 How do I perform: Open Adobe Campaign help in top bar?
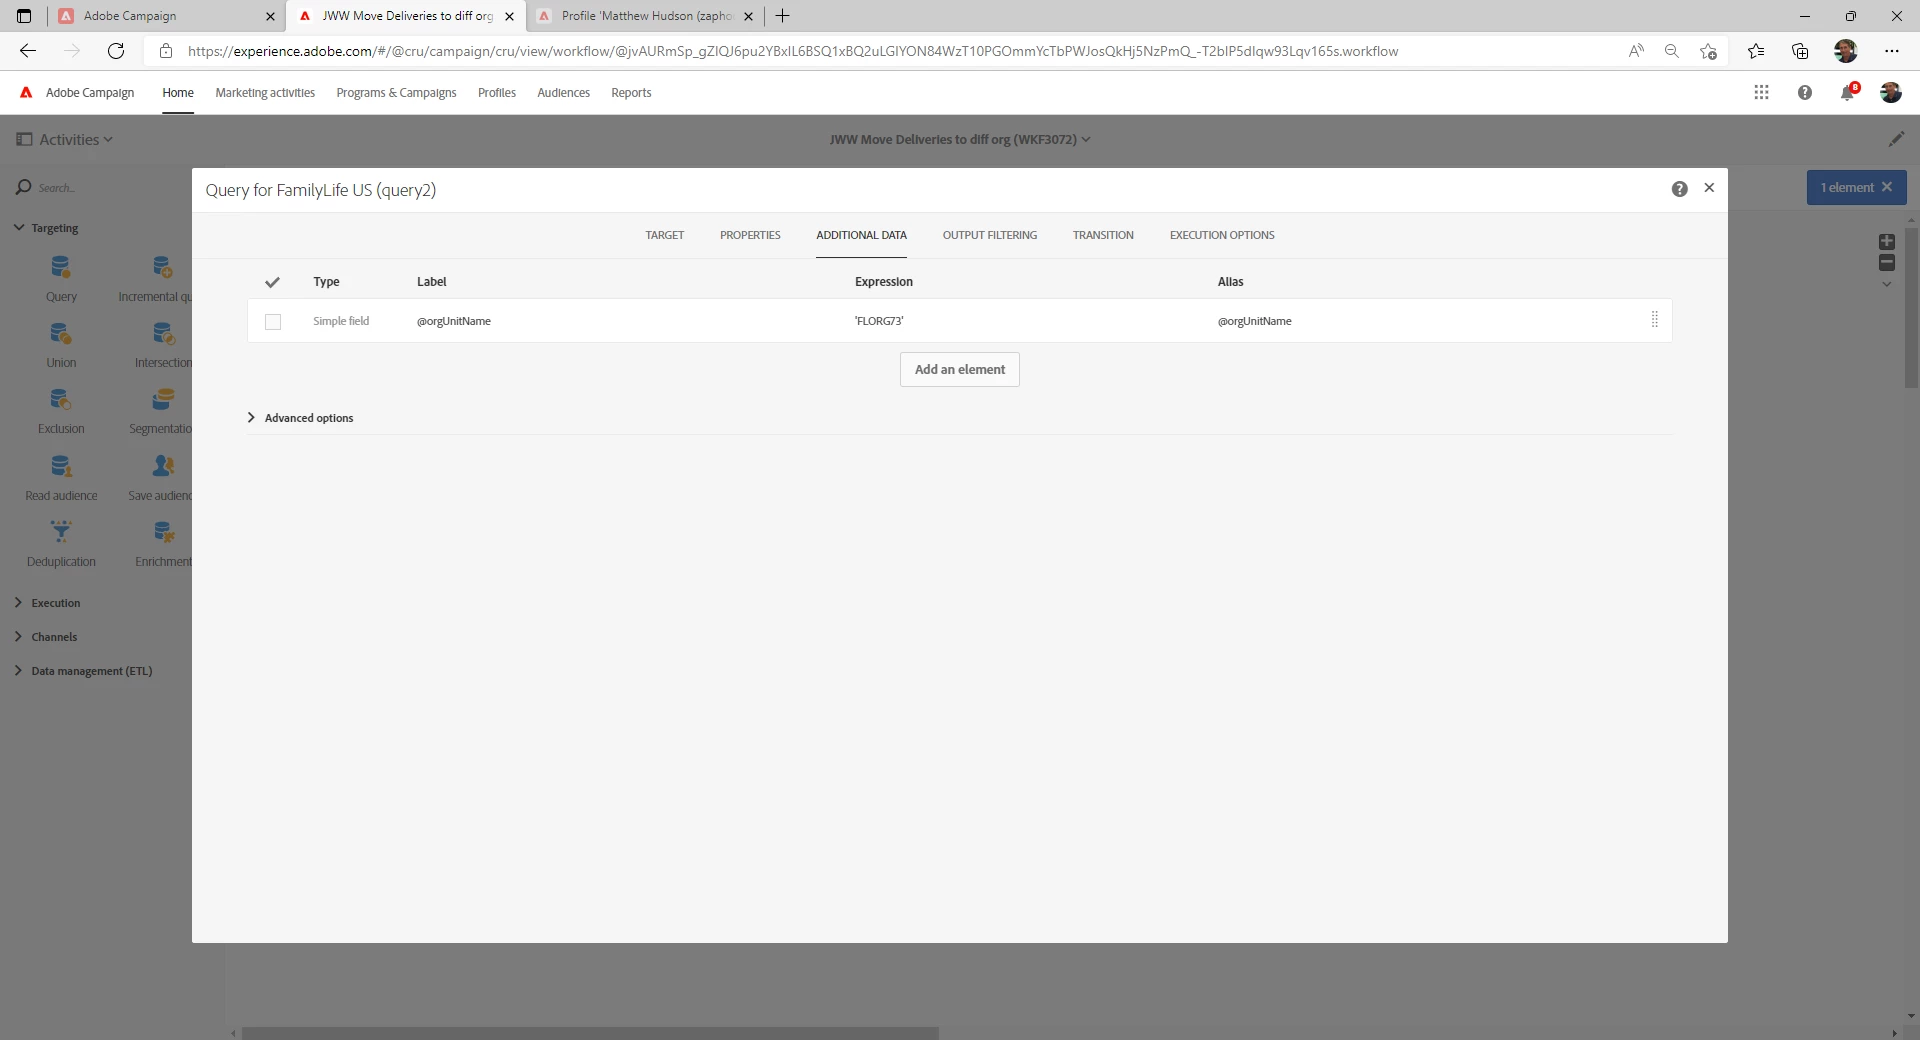click(1805, 92)
